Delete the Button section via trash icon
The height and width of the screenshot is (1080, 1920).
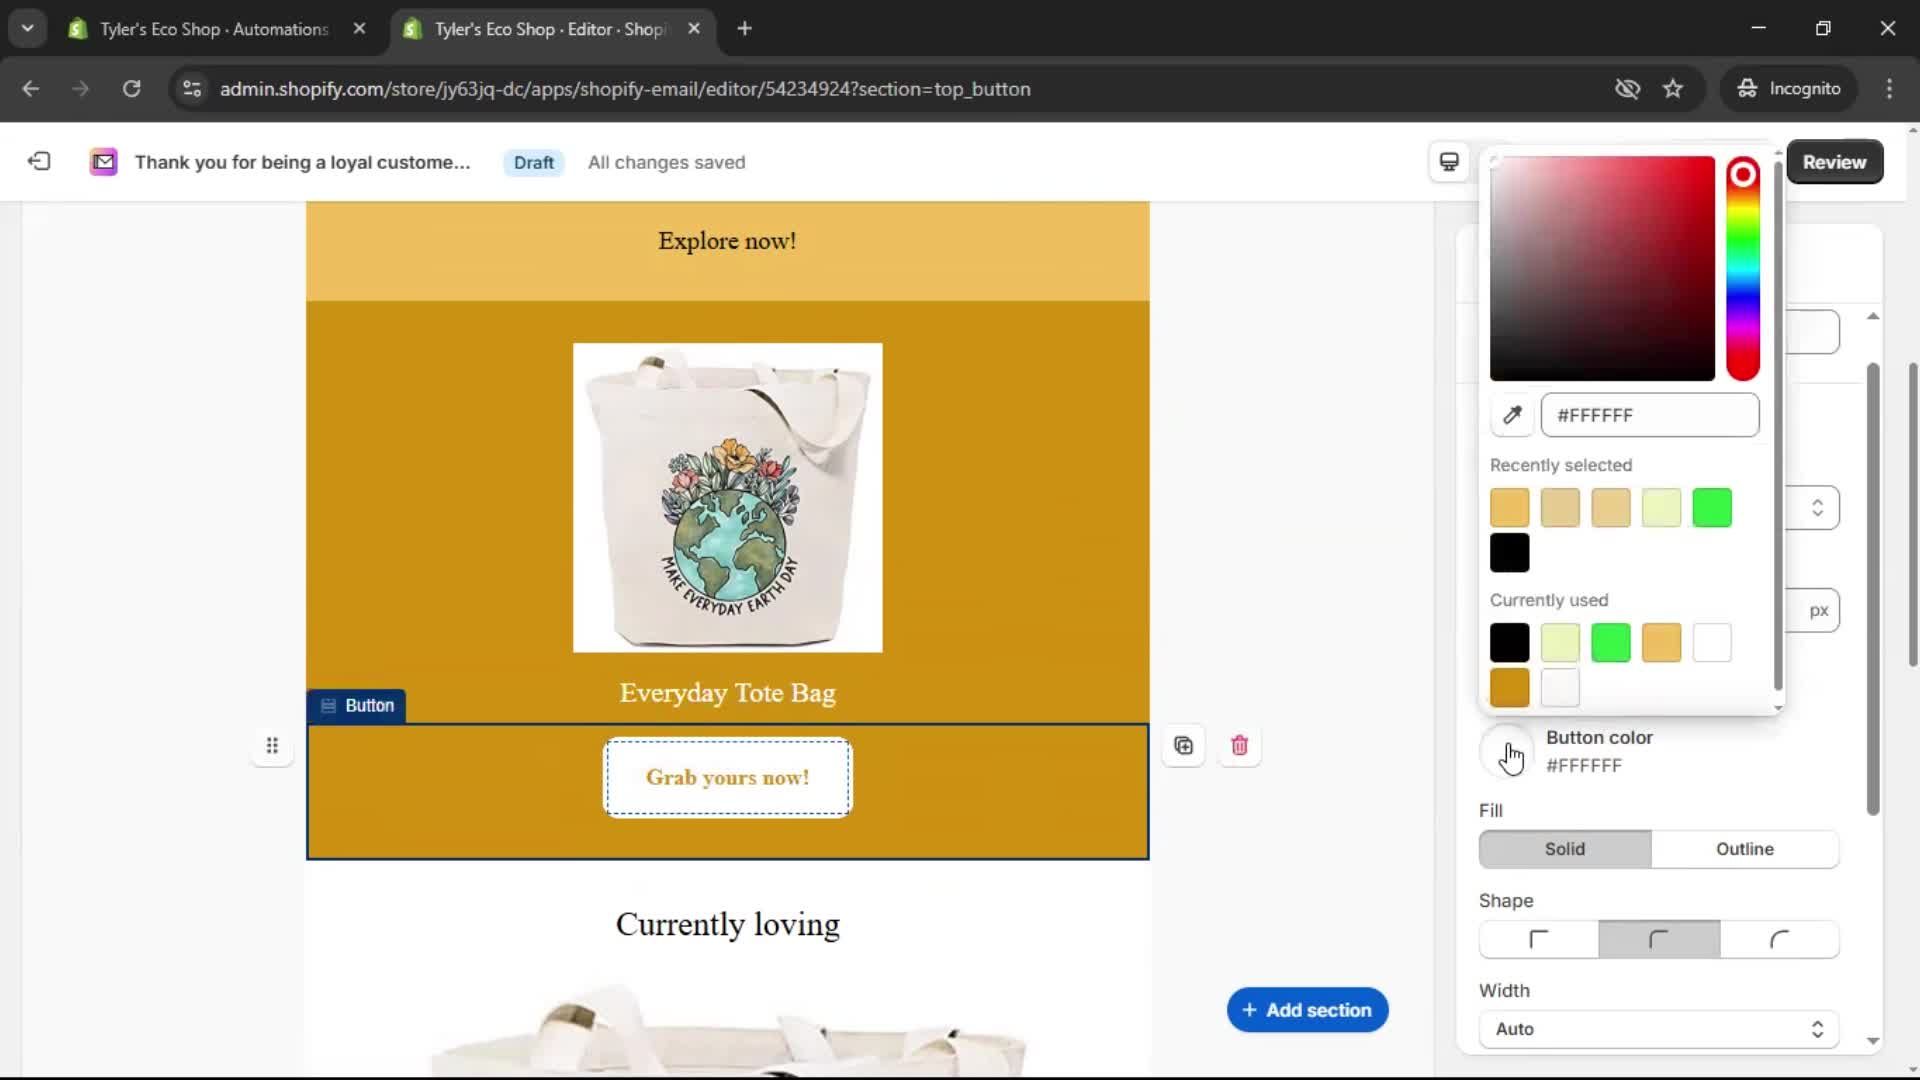[x=1240, y=745]
